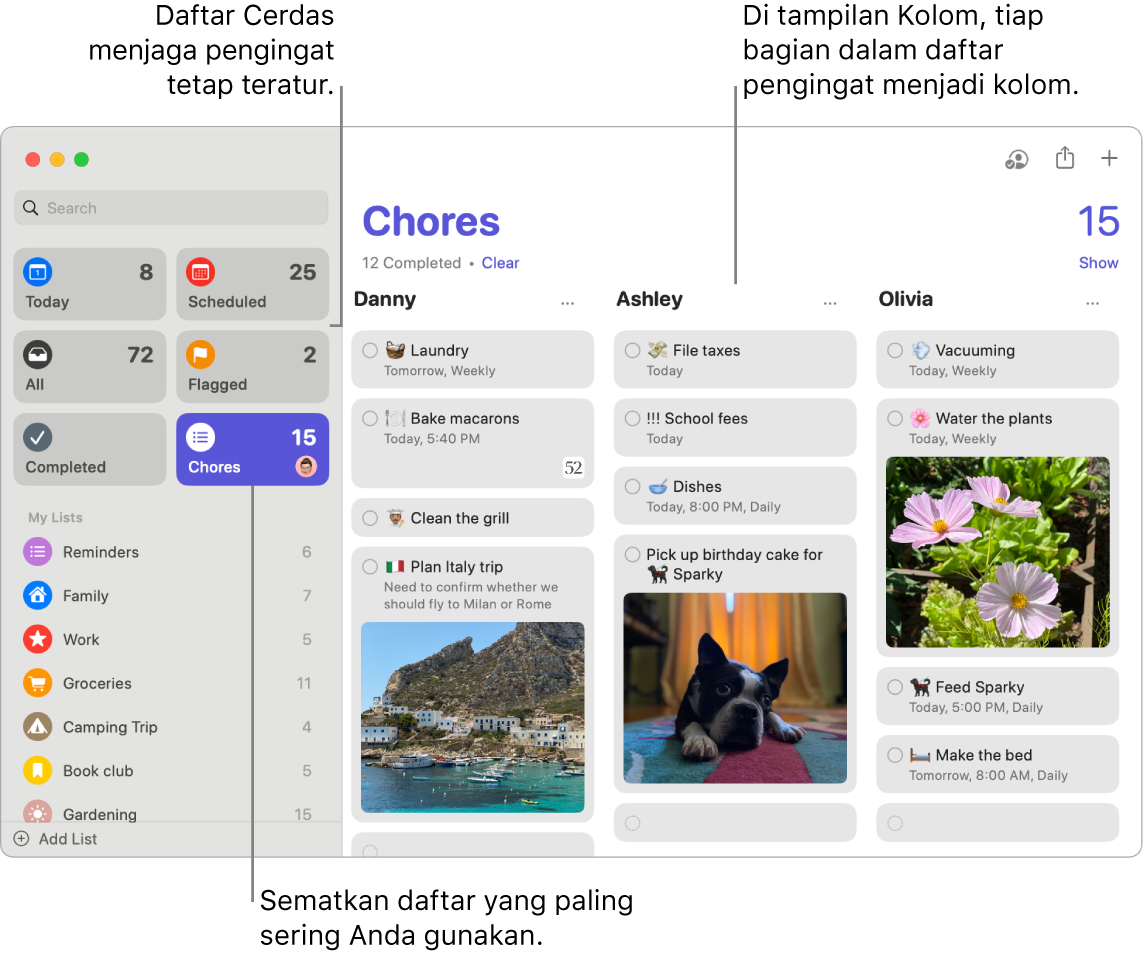Click the Share icon in the toolbar
Image resolution: width=1144 pixels, height=958 pixels.
(1064, 158)
